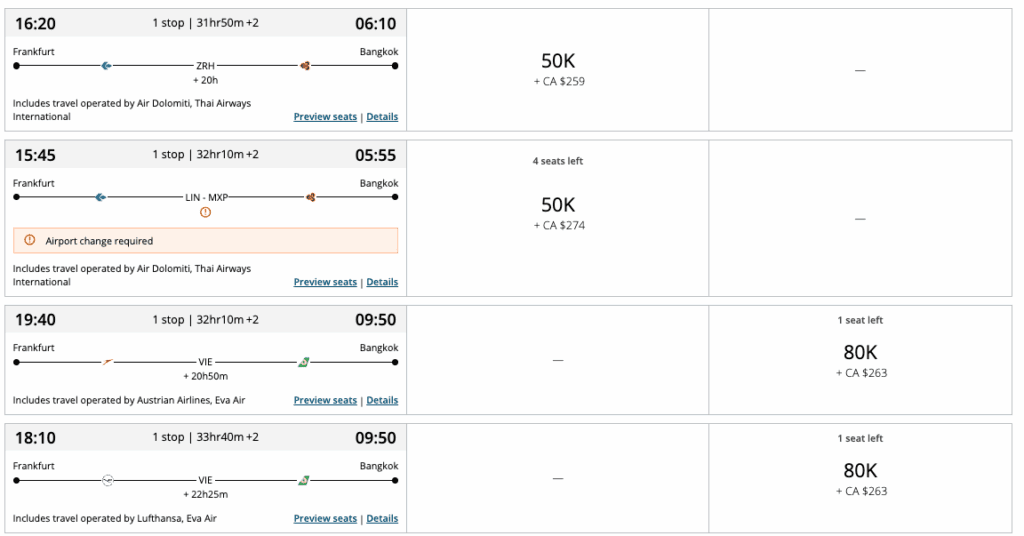Open Details for 16:20 flight

click(382, 117)
